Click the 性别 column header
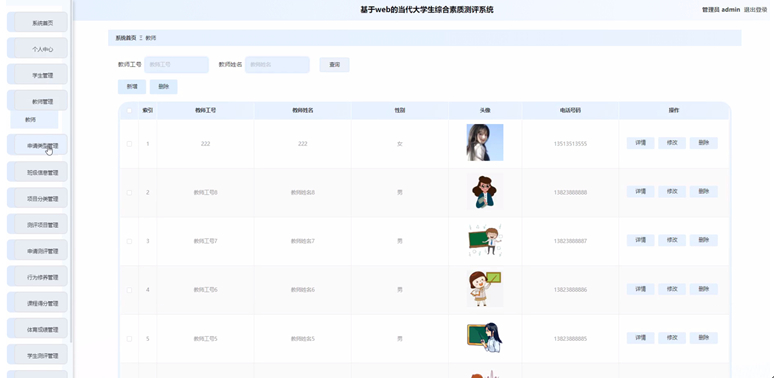This screenshot has height=378, width=775. (400, 111)
